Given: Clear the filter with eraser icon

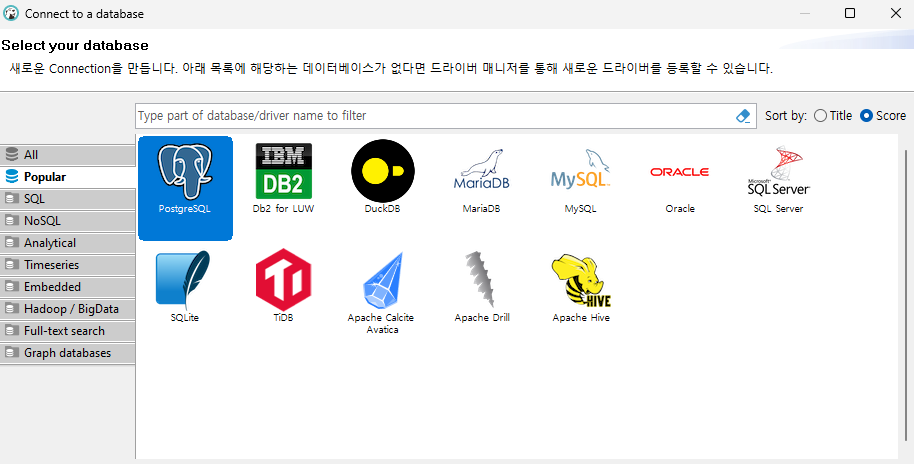Looking at the screenshot, I should 743,116.
